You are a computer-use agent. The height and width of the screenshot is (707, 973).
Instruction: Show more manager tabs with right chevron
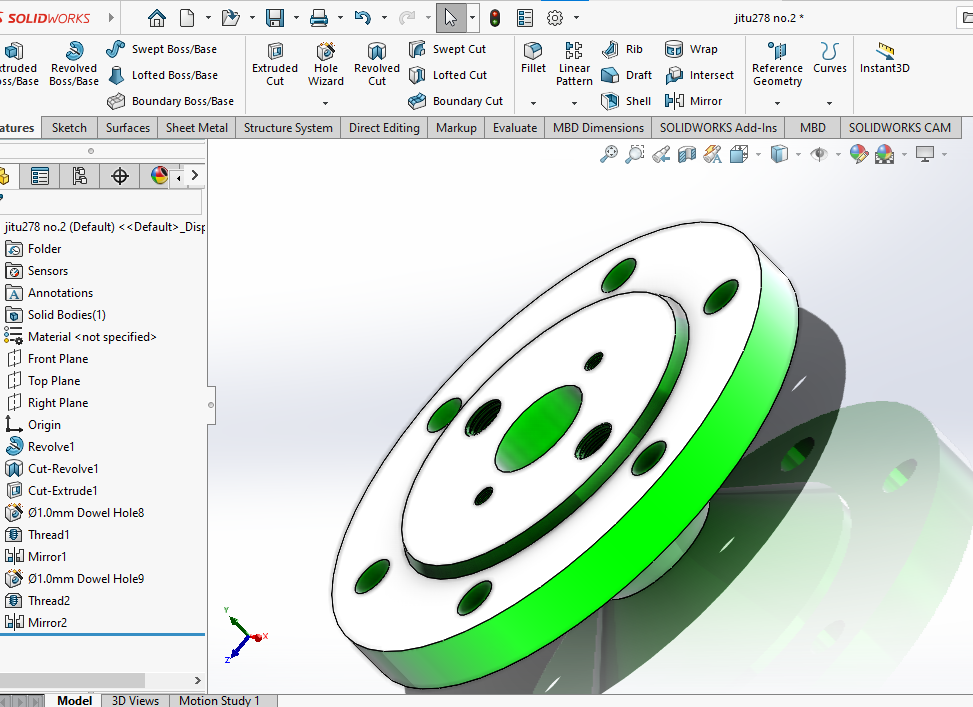click(195, 176)
